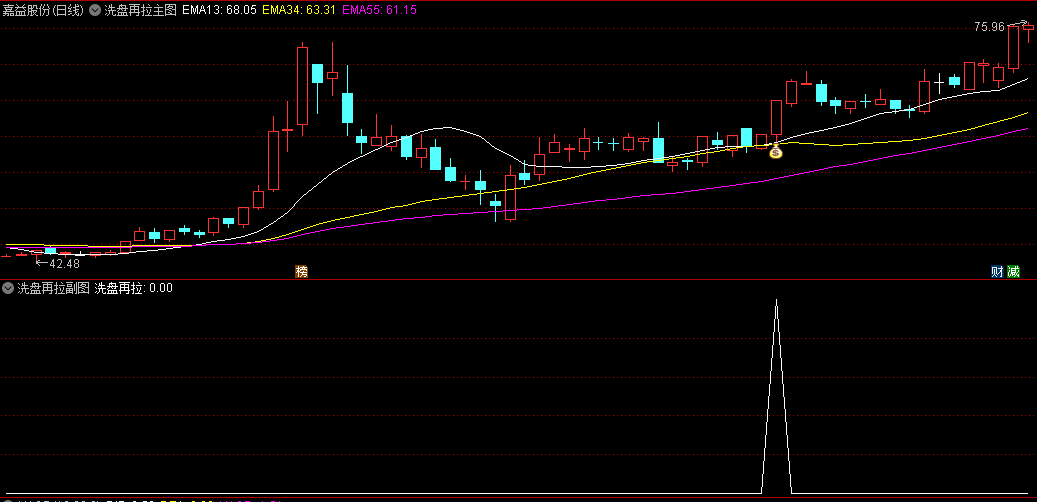Select the 洗盘再拉副图 indicator name
This screenshot has width=1037, height=502.
[53, 288]
